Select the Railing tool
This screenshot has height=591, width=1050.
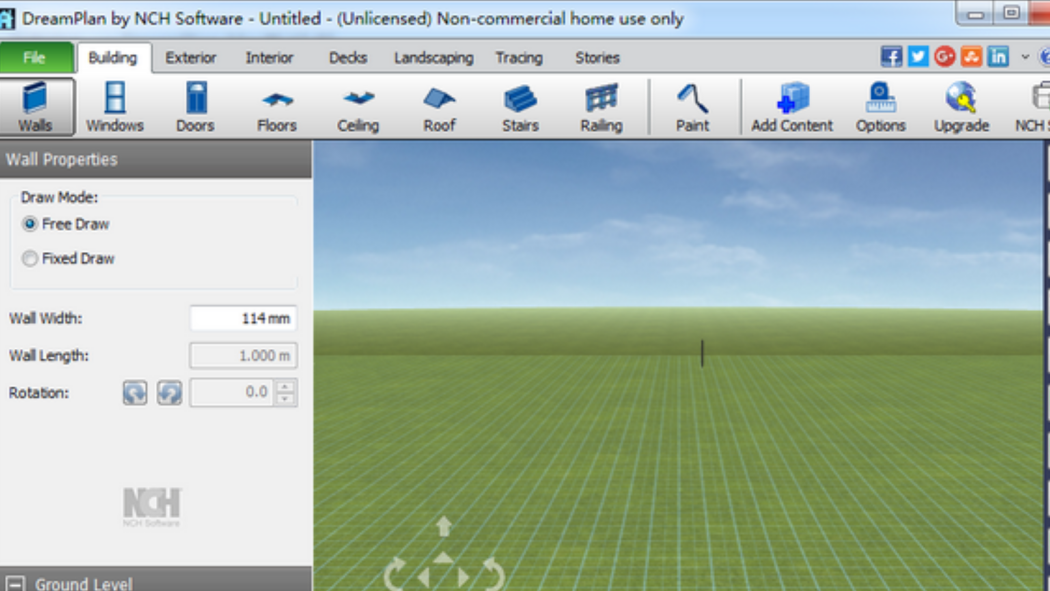601,107
